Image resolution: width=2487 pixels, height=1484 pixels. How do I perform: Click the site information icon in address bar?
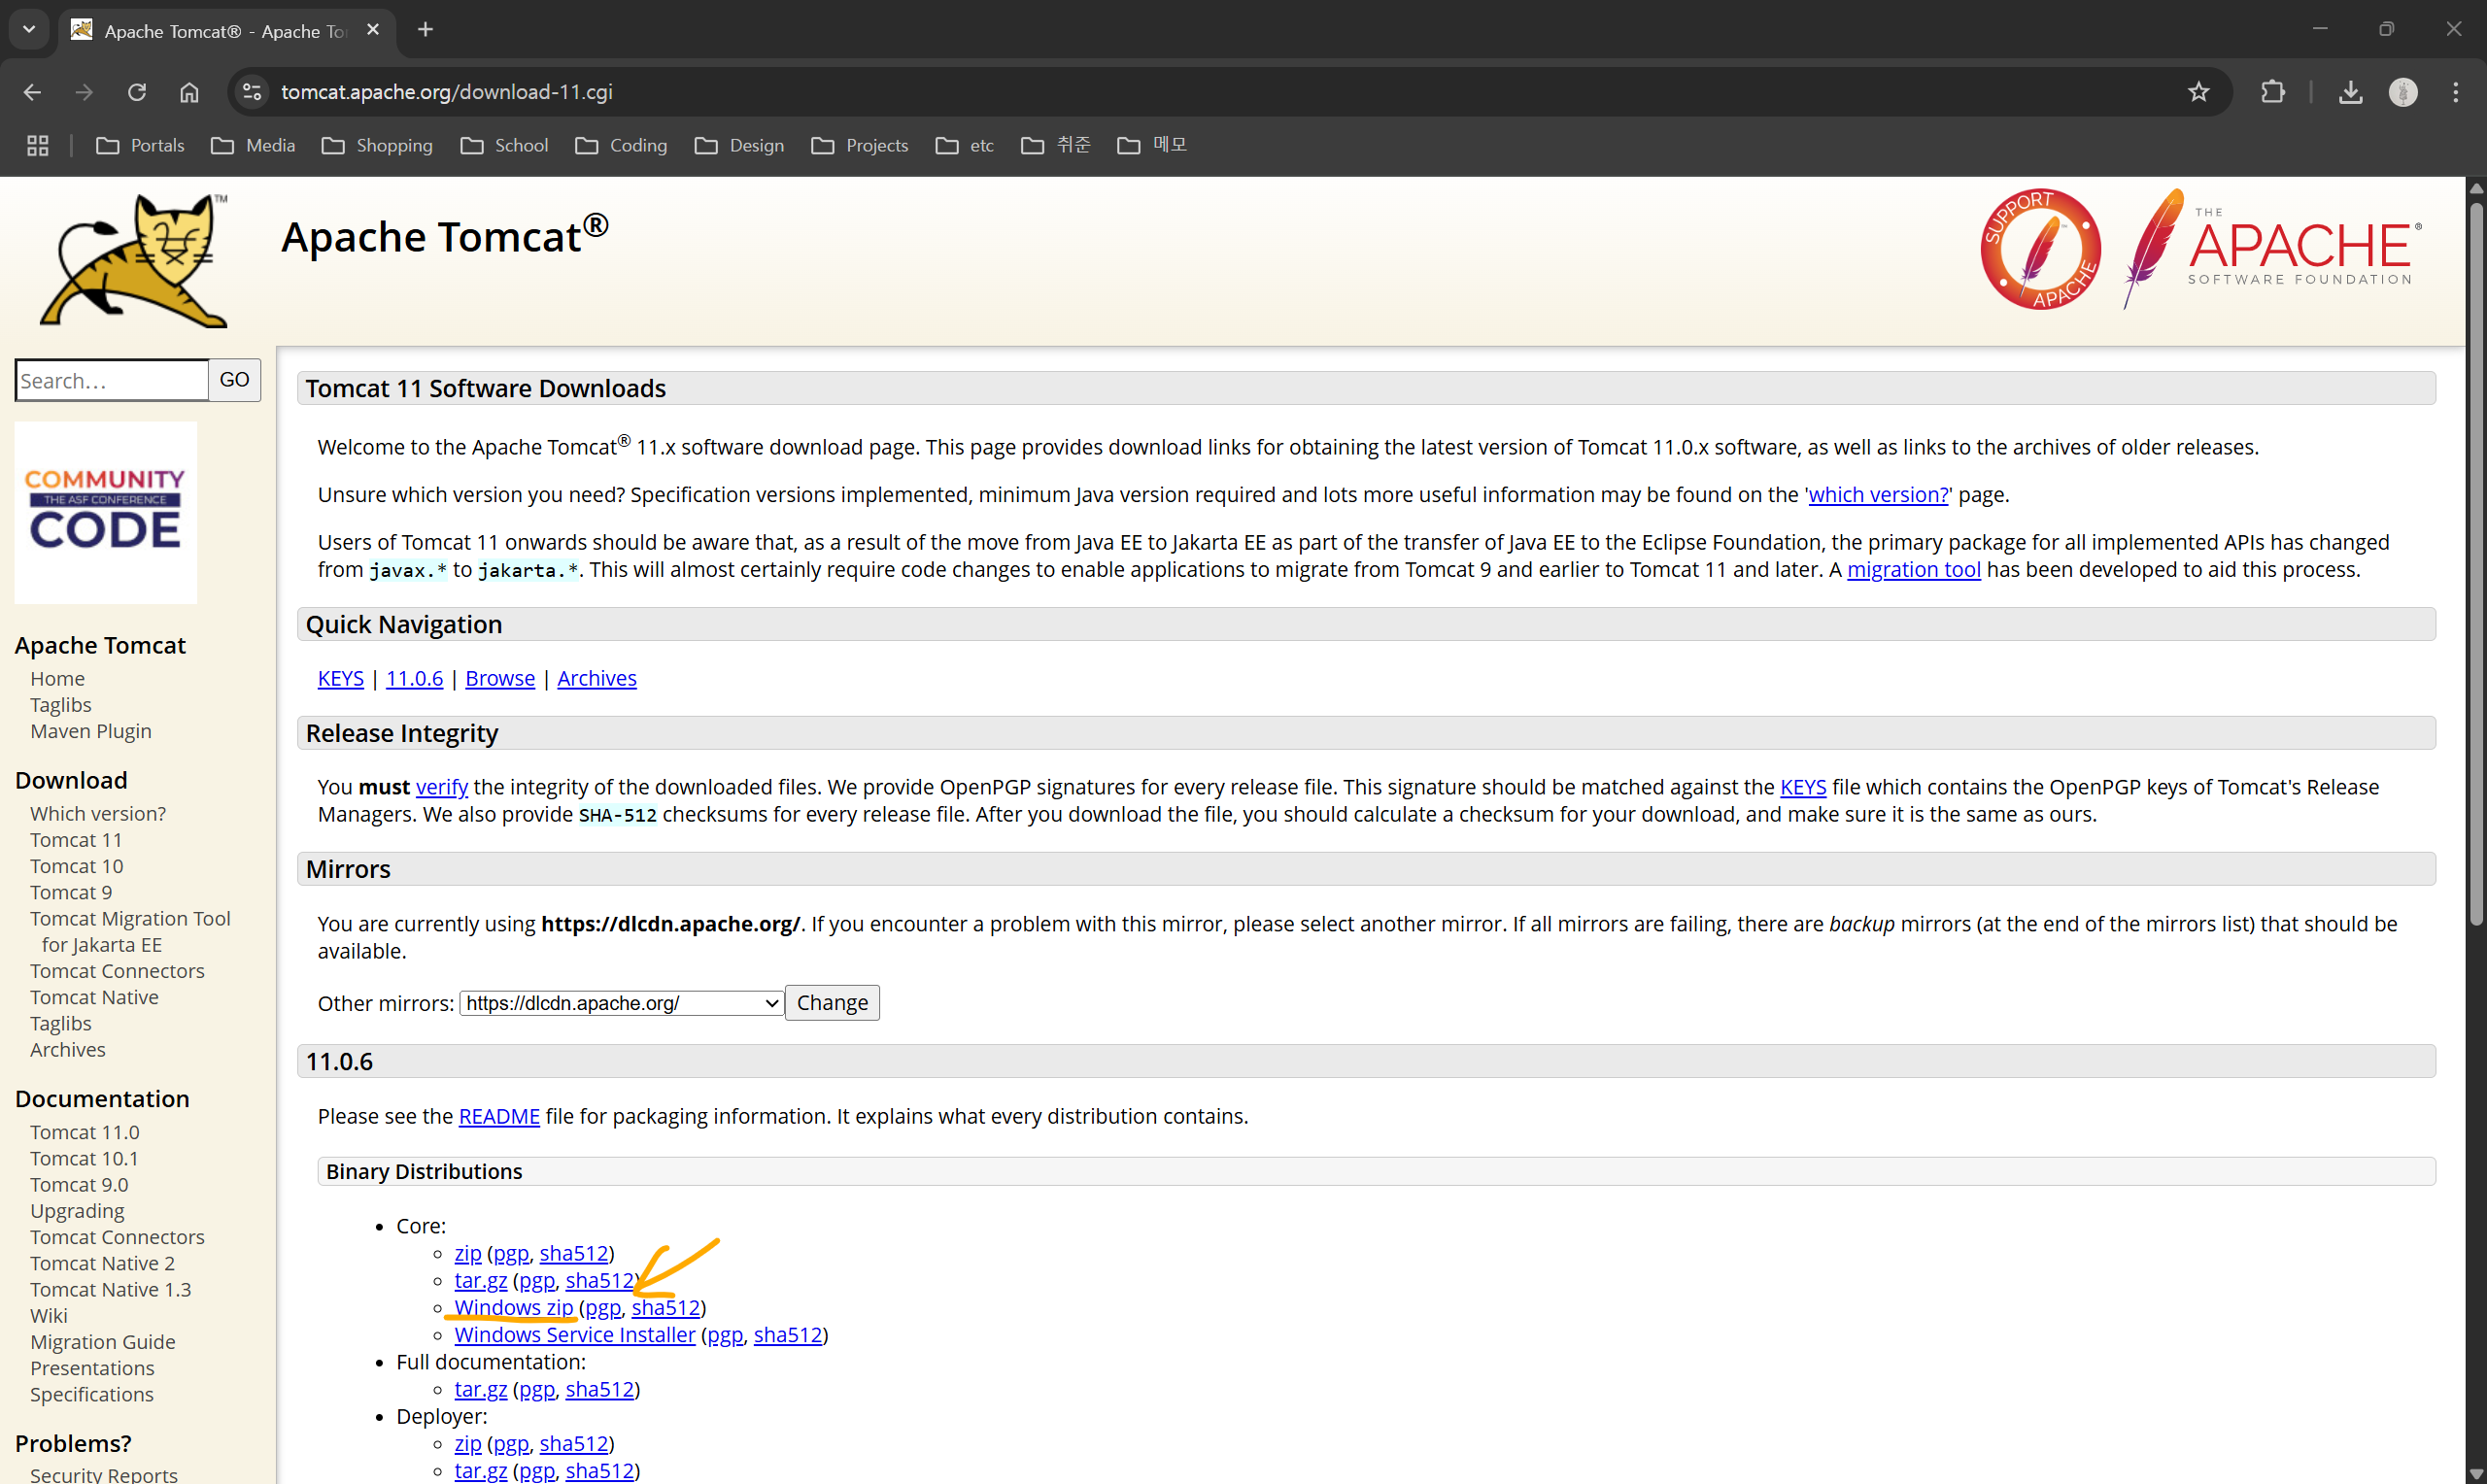[x=252, y=92]
